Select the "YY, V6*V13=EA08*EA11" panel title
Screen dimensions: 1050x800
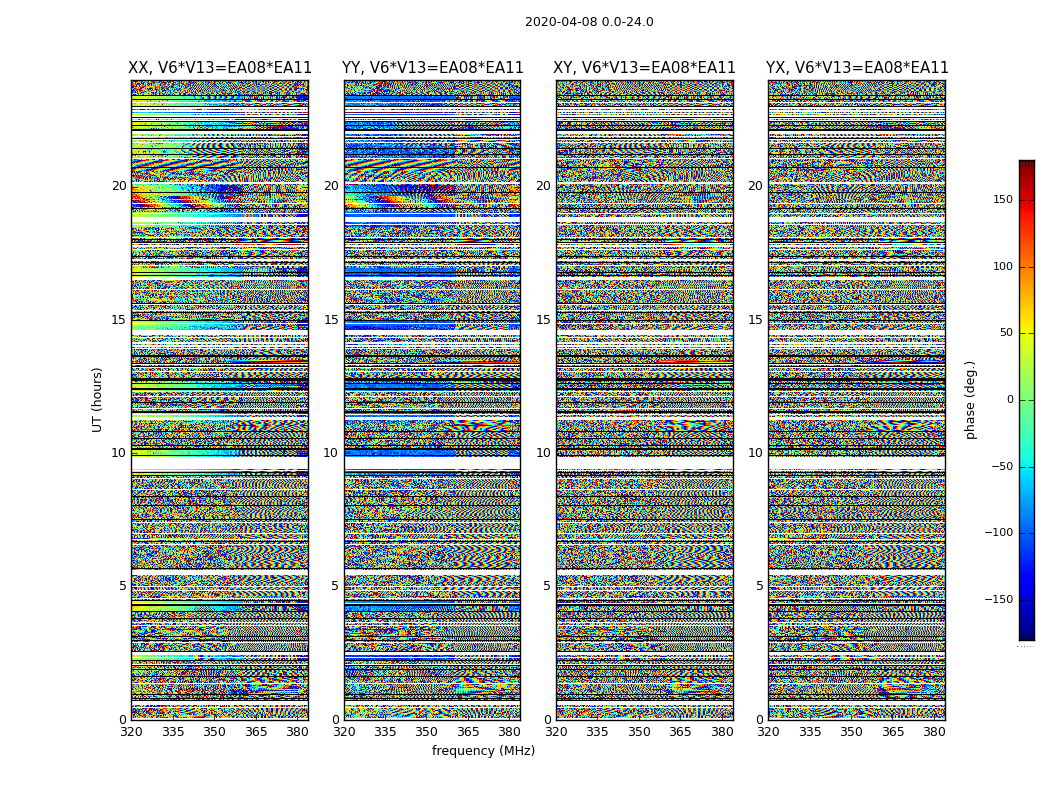[x=433, y=68]
